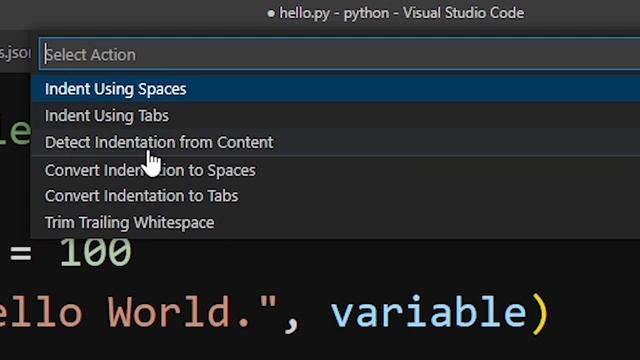Pick Convert Indentation to Spaces
Viewport: 640px width, 360px height.
pyautogui.click(x=336, y=170)
